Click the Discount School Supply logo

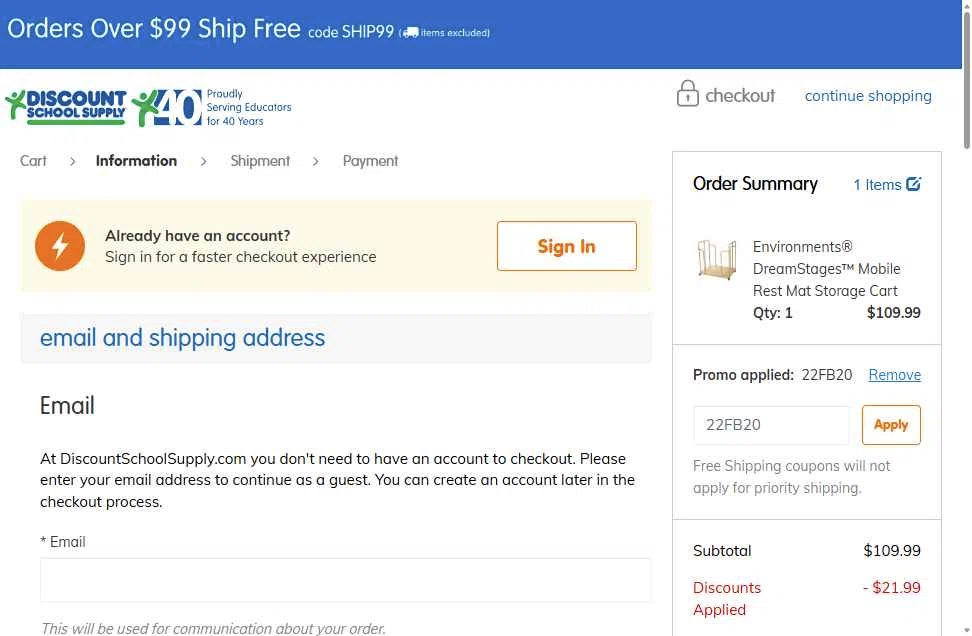pos(66,105)
